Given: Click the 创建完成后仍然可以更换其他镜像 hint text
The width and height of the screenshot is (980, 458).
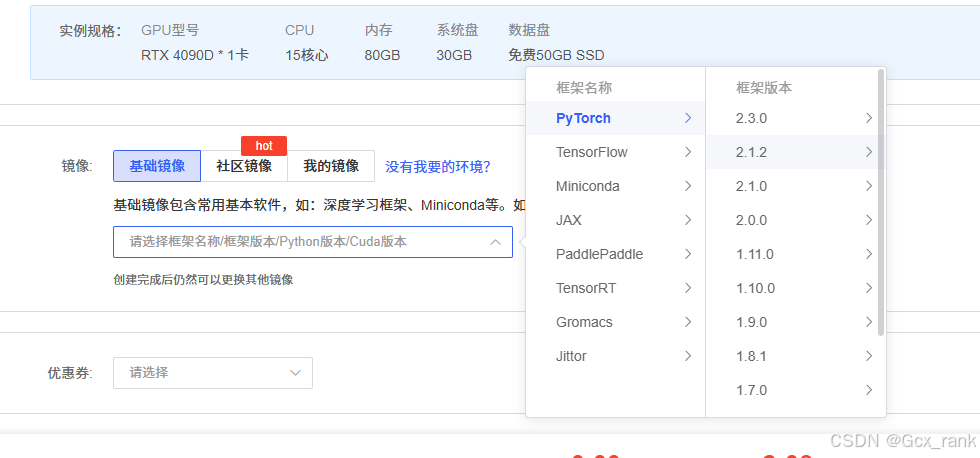Looking at the screenshot, I should pyautogui.click(x=203, y=280).
